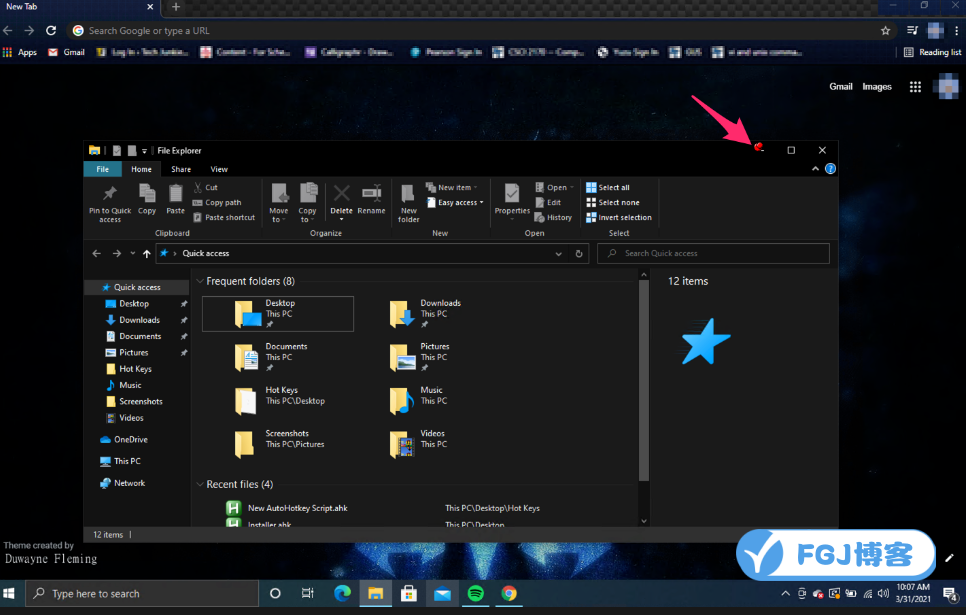Click the address bar refresh button
This screenshot has width=966, height=615.
point(578,253)
